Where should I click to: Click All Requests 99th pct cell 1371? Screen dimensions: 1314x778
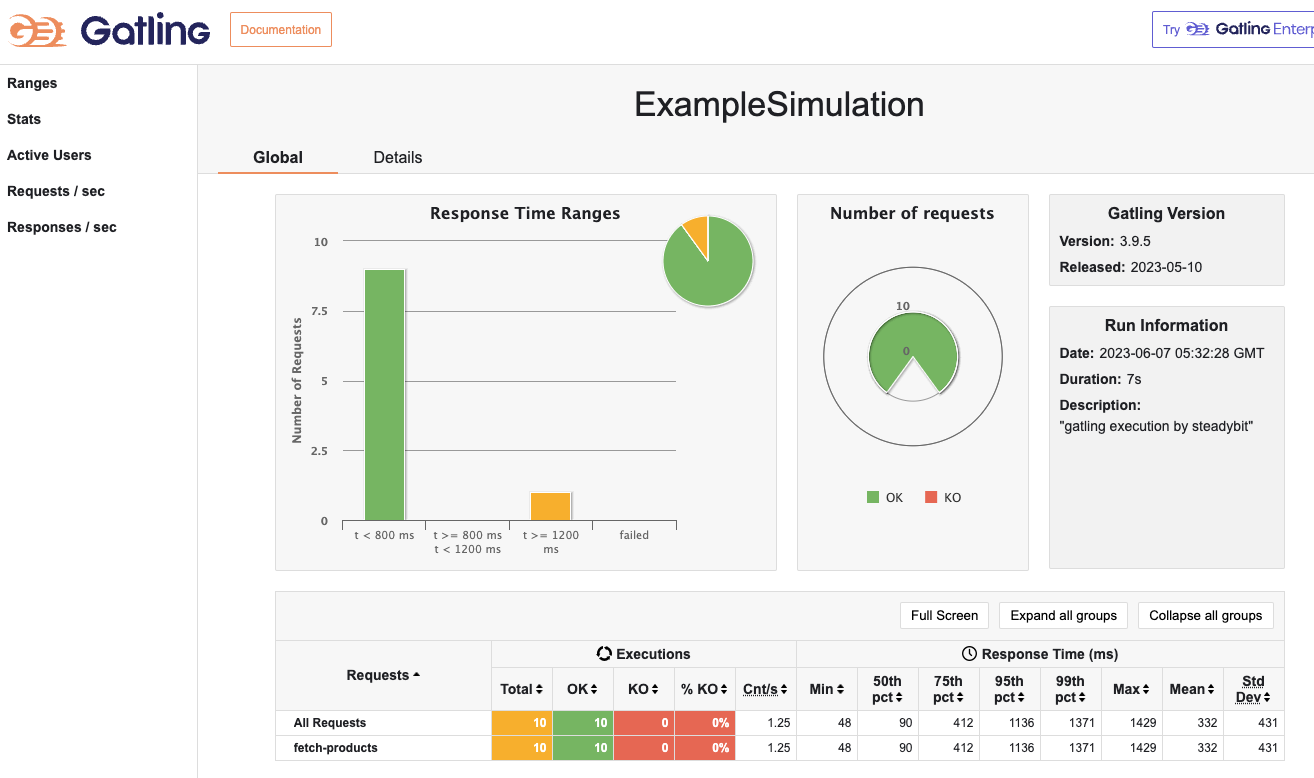point(1071,723)
